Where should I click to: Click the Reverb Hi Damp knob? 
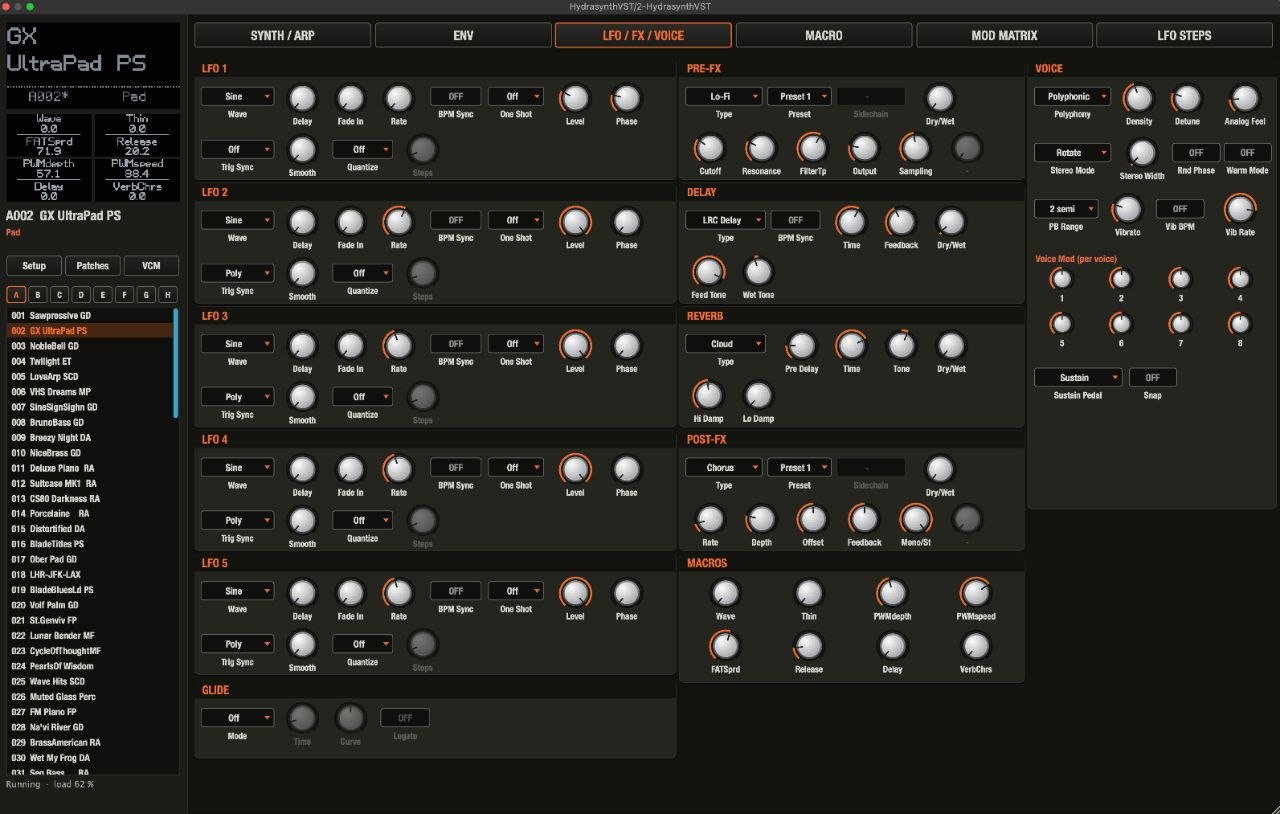point(707,395)
